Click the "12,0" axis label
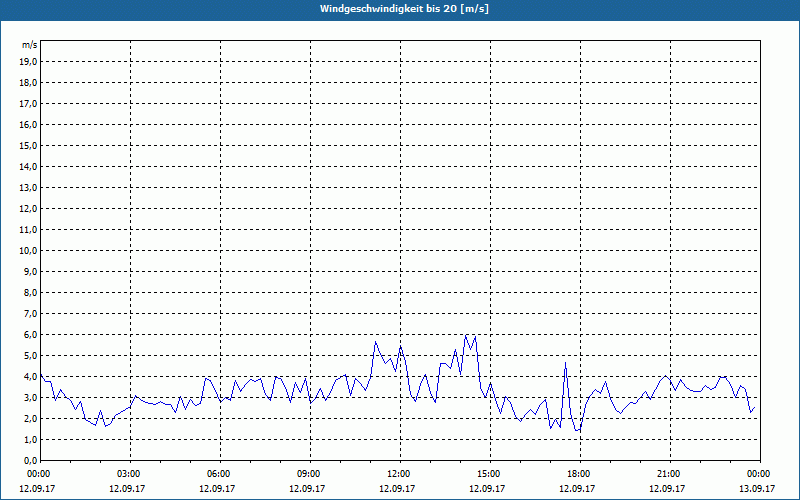Screen dimensions: 800x500 click(28, 209)
